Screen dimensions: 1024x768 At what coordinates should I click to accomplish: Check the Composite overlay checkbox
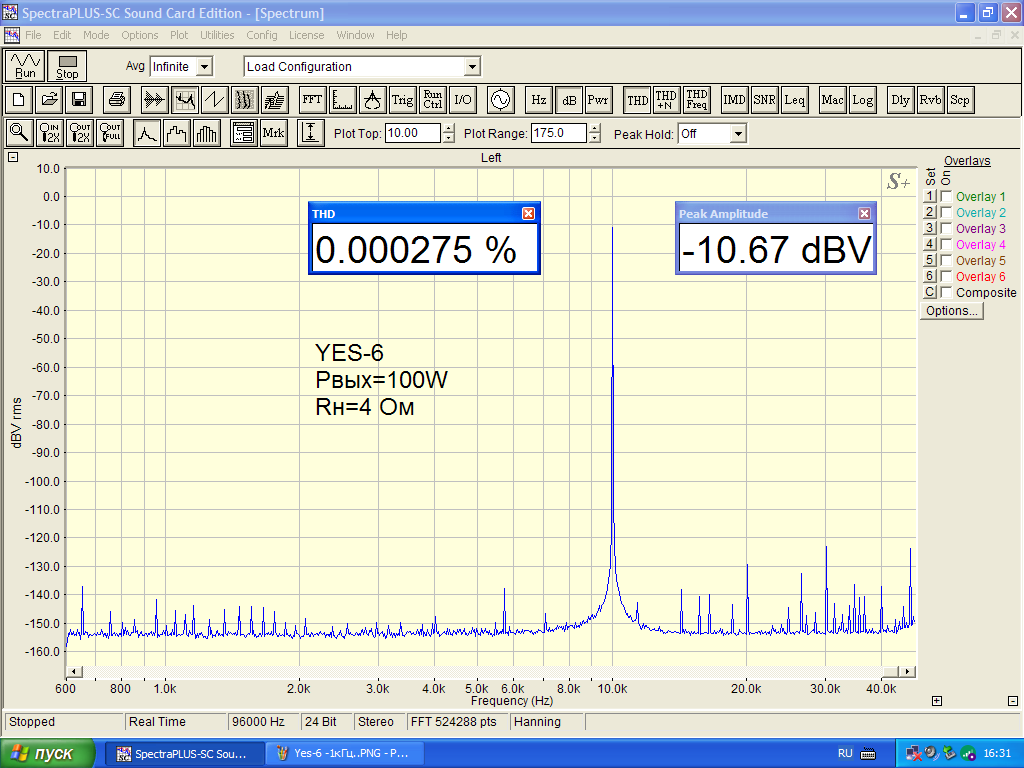(x=946, y=293)
